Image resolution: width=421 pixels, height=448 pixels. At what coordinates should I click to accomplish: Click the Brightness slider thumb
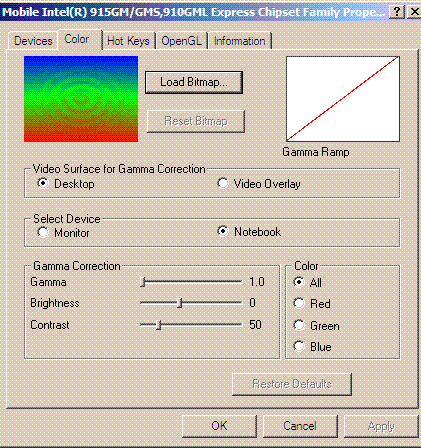[x=180, y=303]
